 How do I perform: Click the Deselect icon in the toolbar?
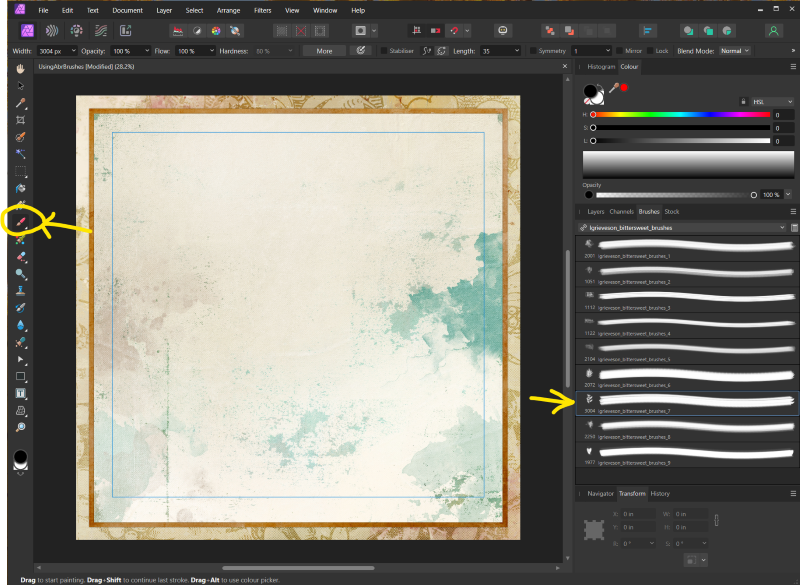point(301,31)
